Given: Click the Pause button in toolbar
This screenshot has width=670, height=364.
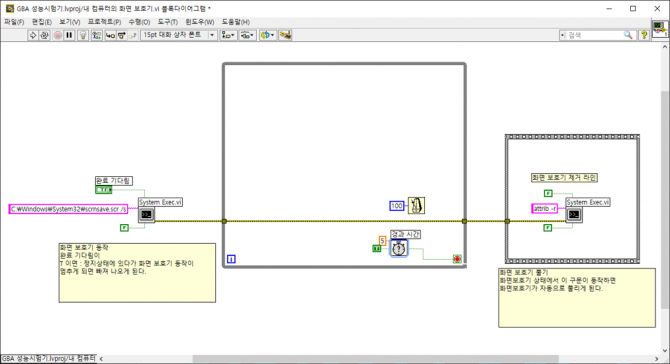Looking at the screenshot, I should point(69,35).
